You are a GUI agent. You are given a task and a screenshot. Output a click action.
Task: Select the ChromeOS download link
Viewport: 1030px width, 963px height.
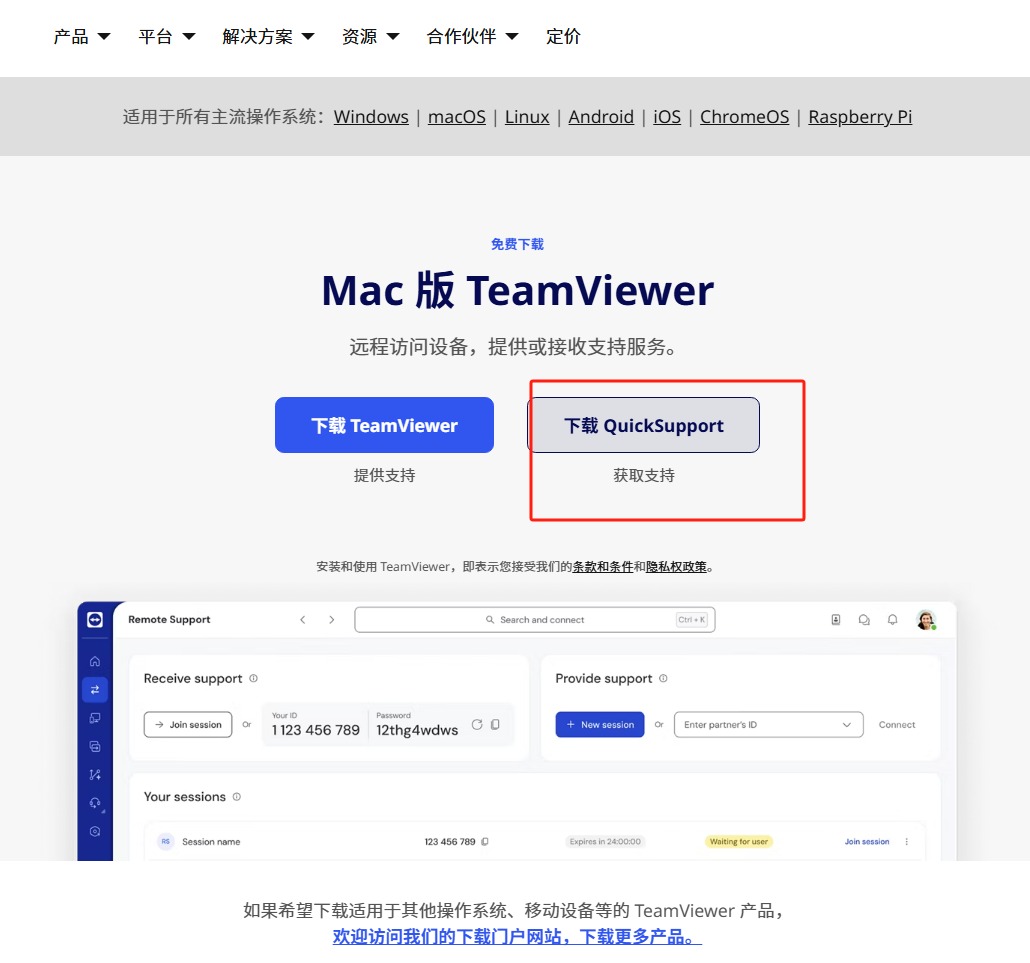[744, 117]
